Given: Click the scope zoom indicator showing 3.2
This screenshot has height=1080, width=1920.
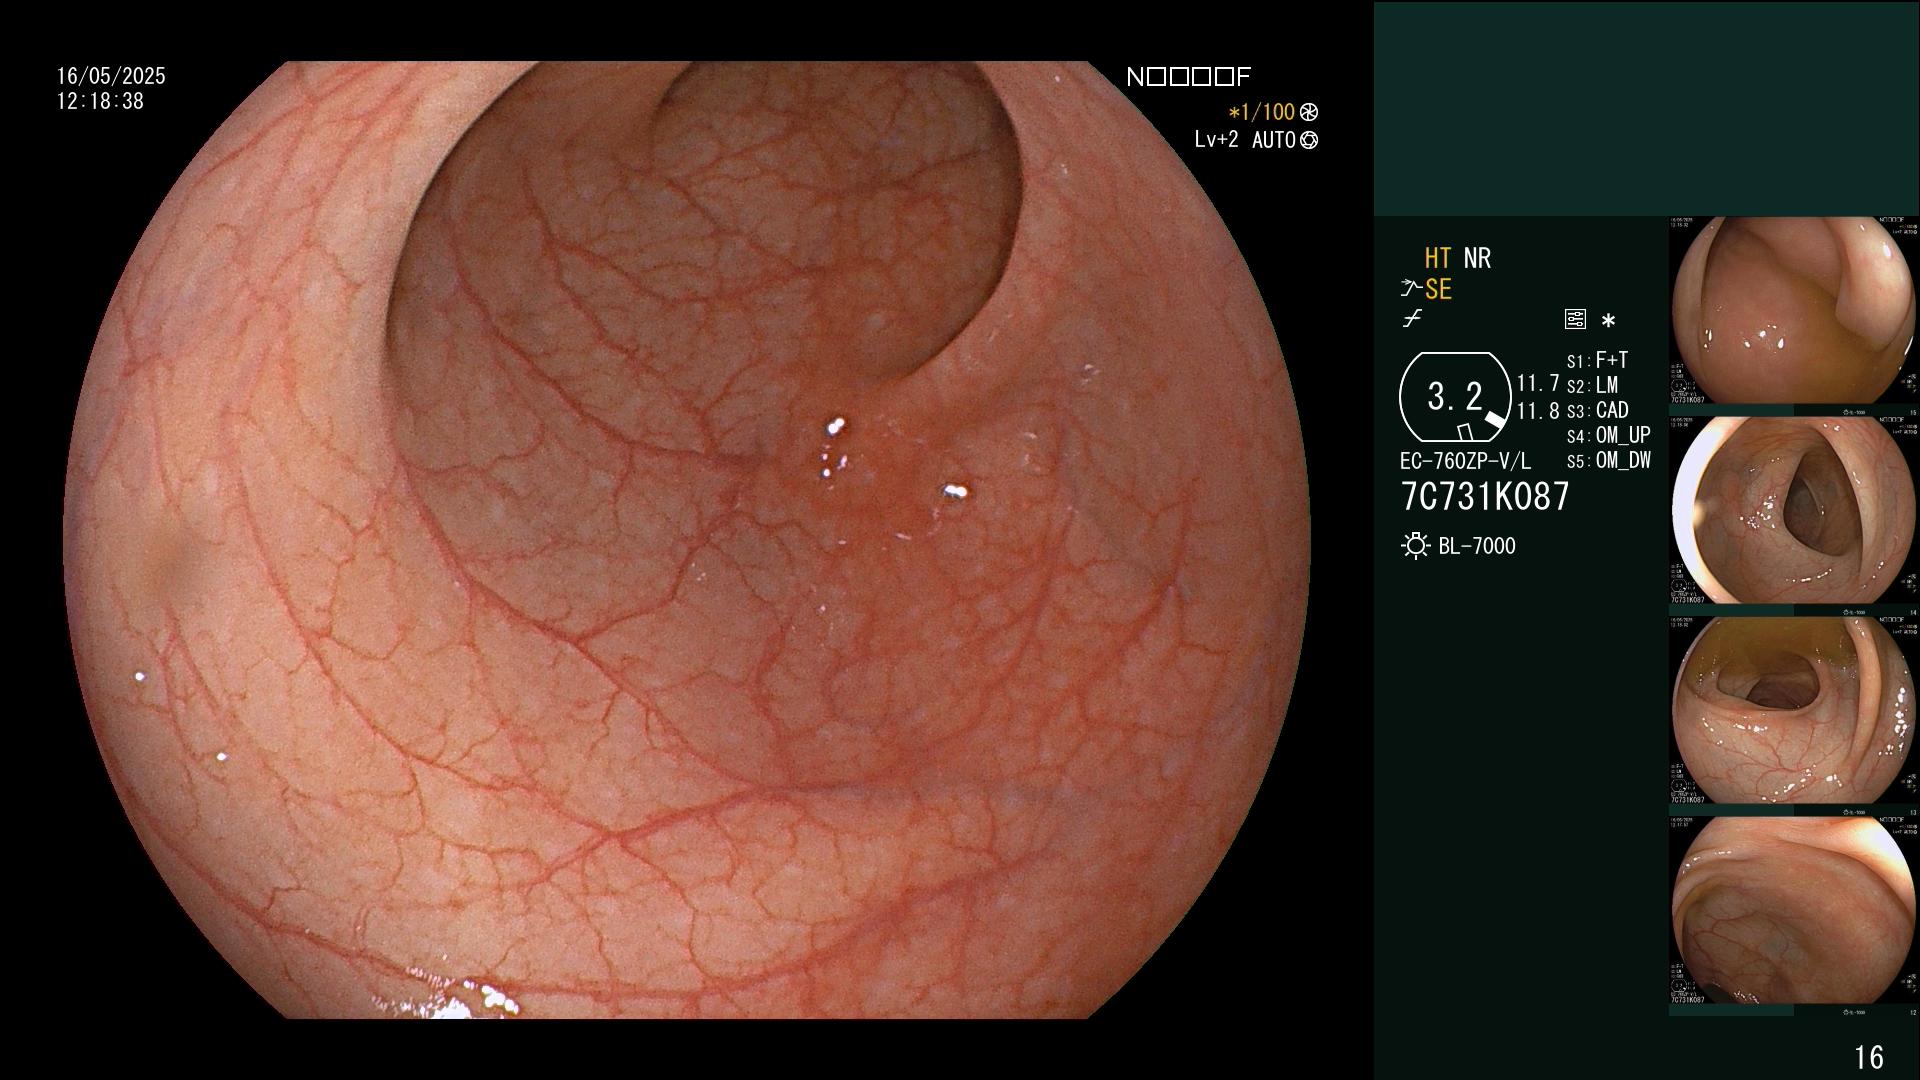Looking at the screenshot, I should tap(1455, 397).
